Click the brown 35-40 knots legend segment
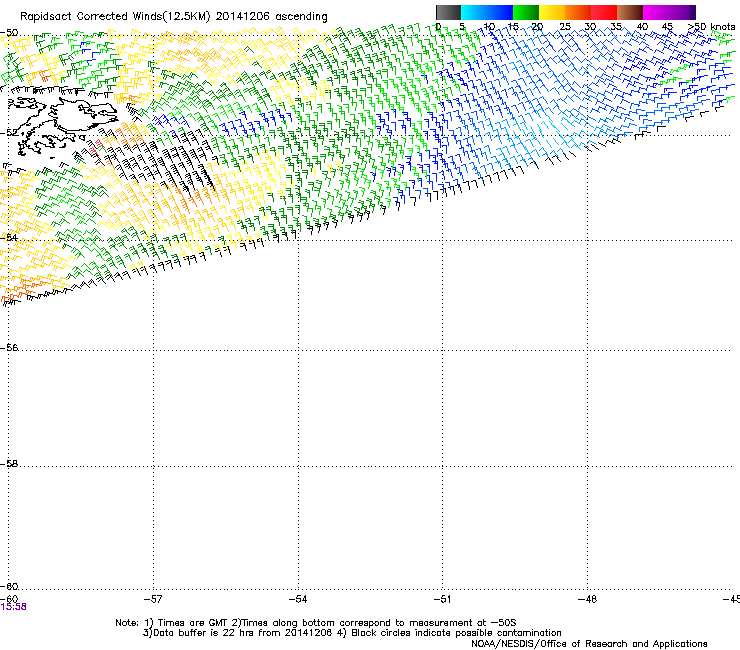Image resolution: width=740 pixels, height=650 pixels. 630,12
